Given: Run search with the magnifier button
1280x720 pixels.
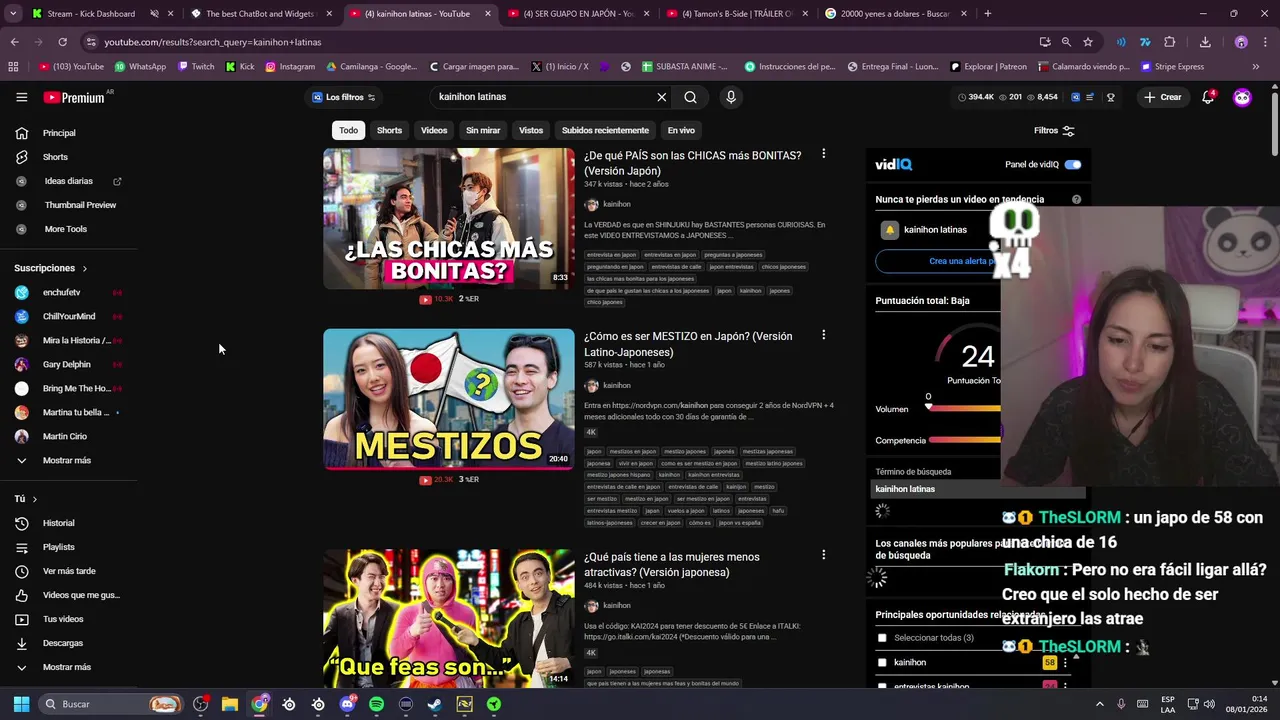Looking at the screenshot, I should pyautogui.click(x=690, y=97).
